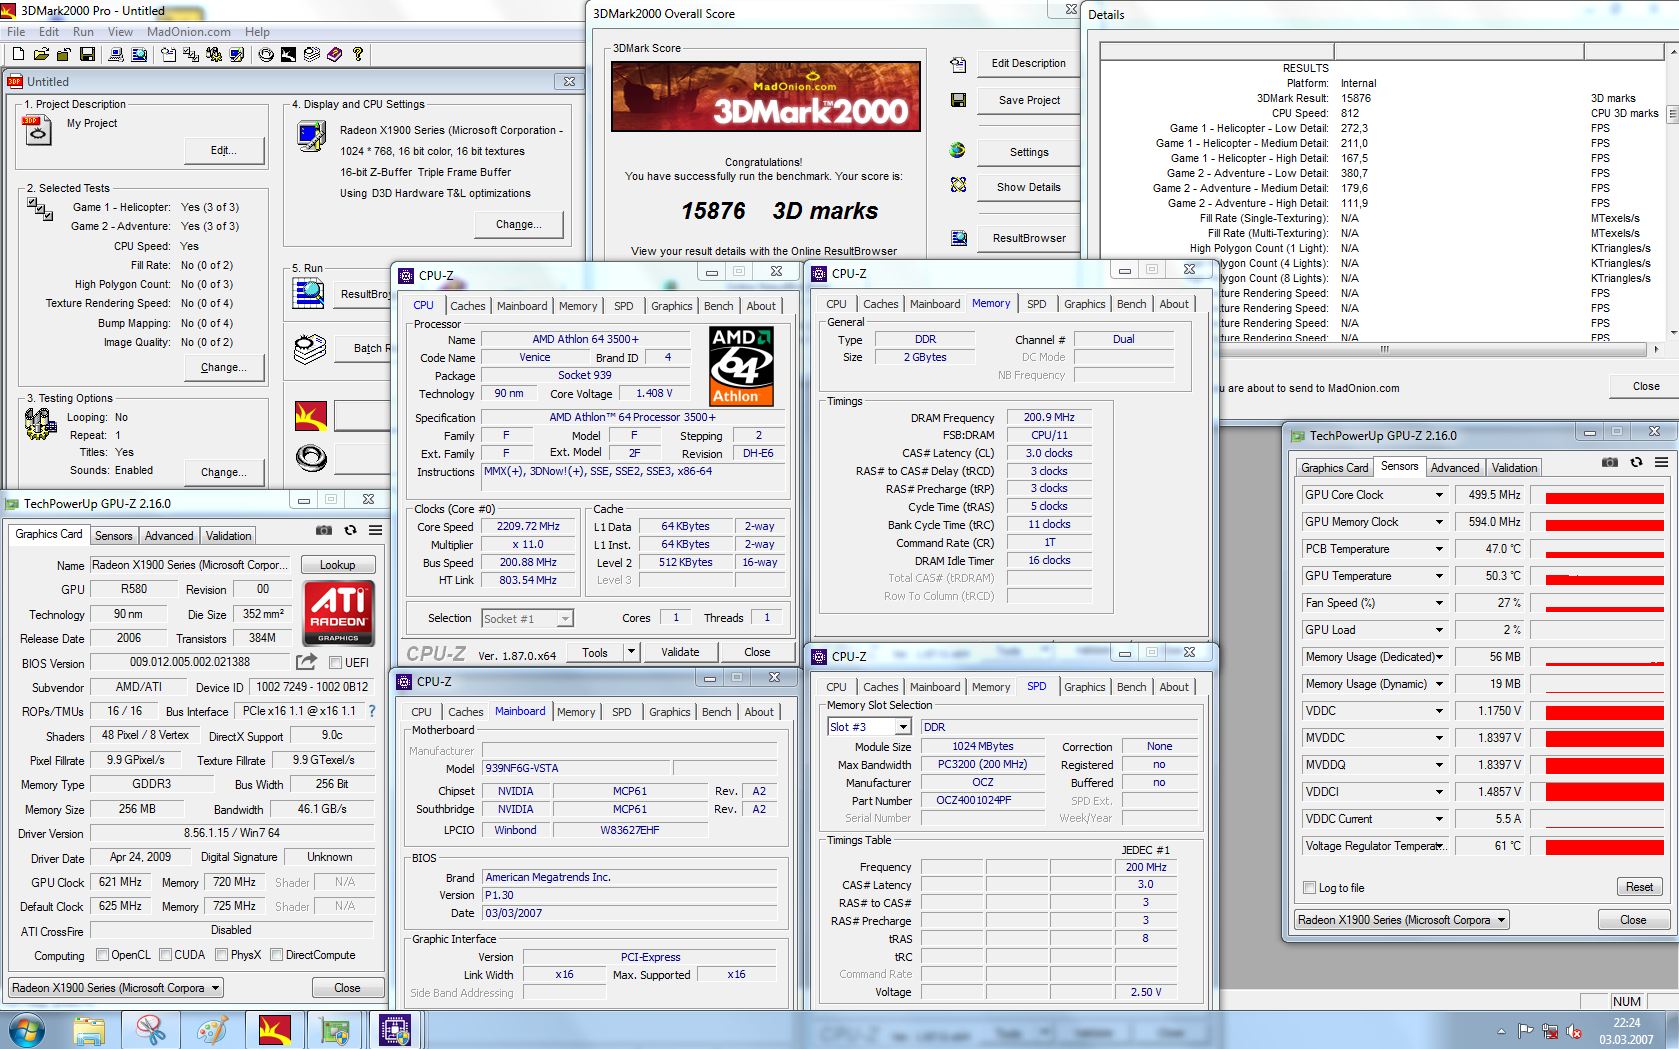Open the PCB Temperature sensor dropdown
The image size is (1679, 1049).
(x=1439, y=549)
